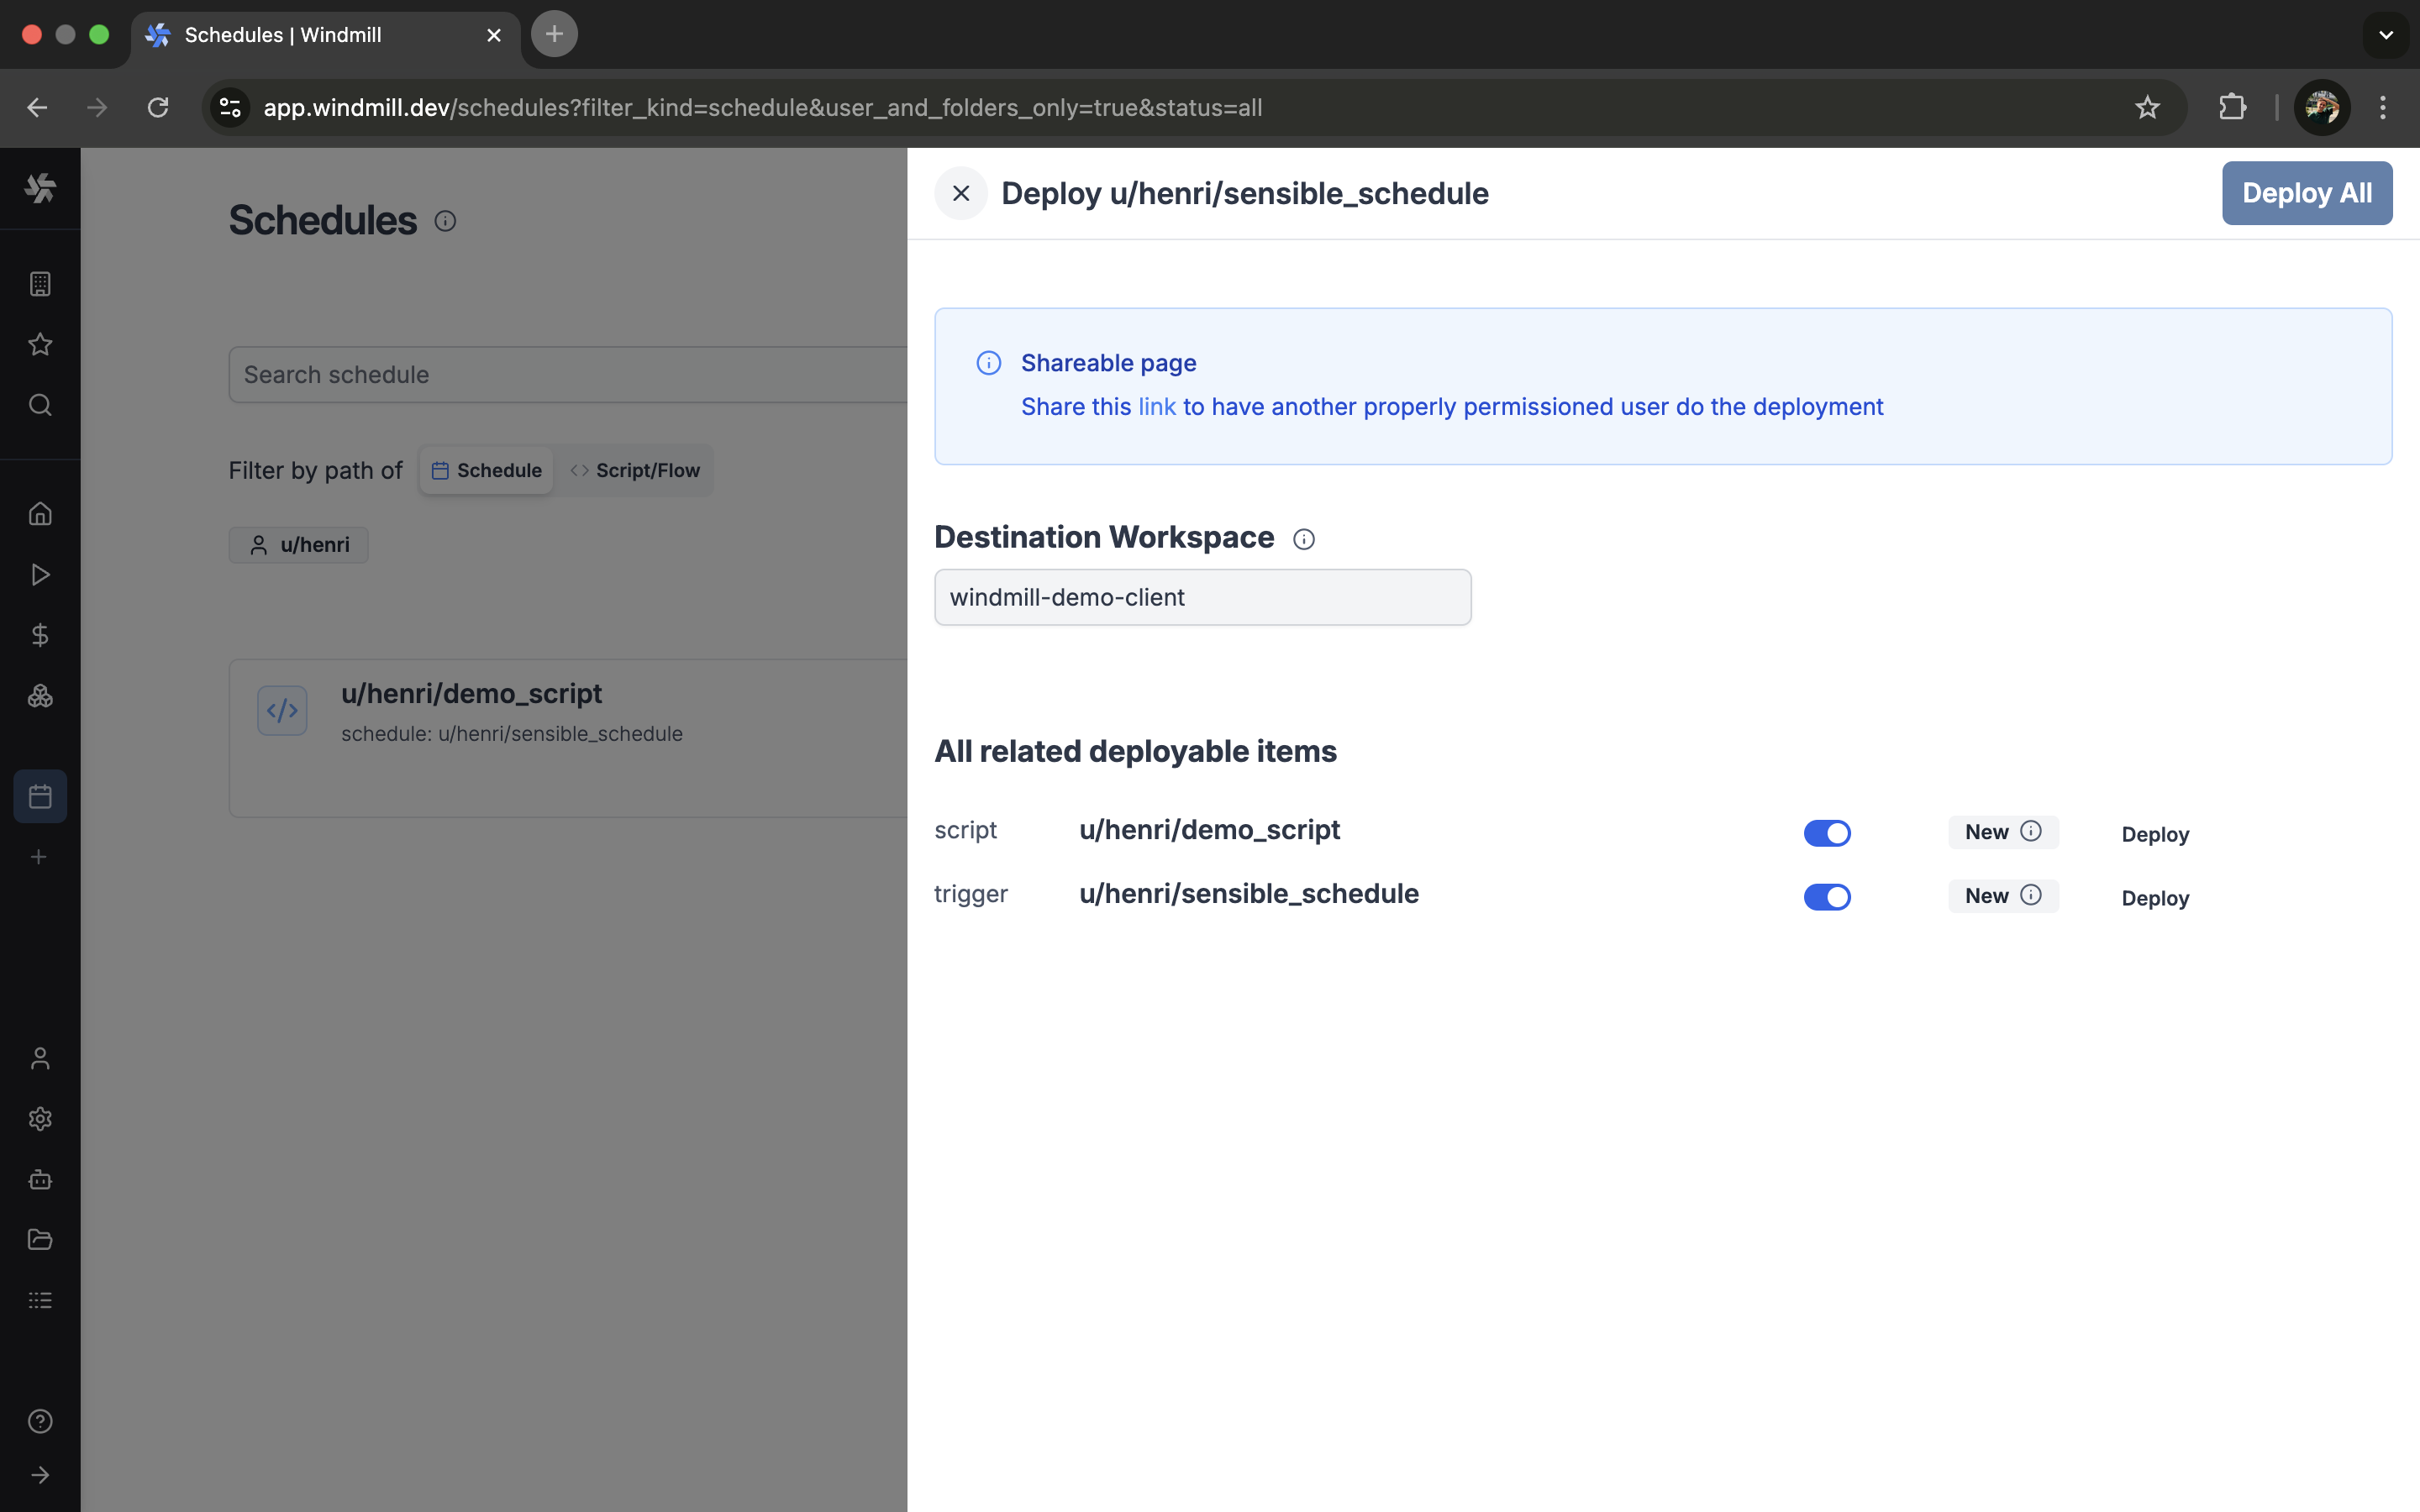The height and width of the screenshot is (1512, 2420).
Task: Select the Schedule filter tab
Action: pyautogui.click(x=487, y=470)
